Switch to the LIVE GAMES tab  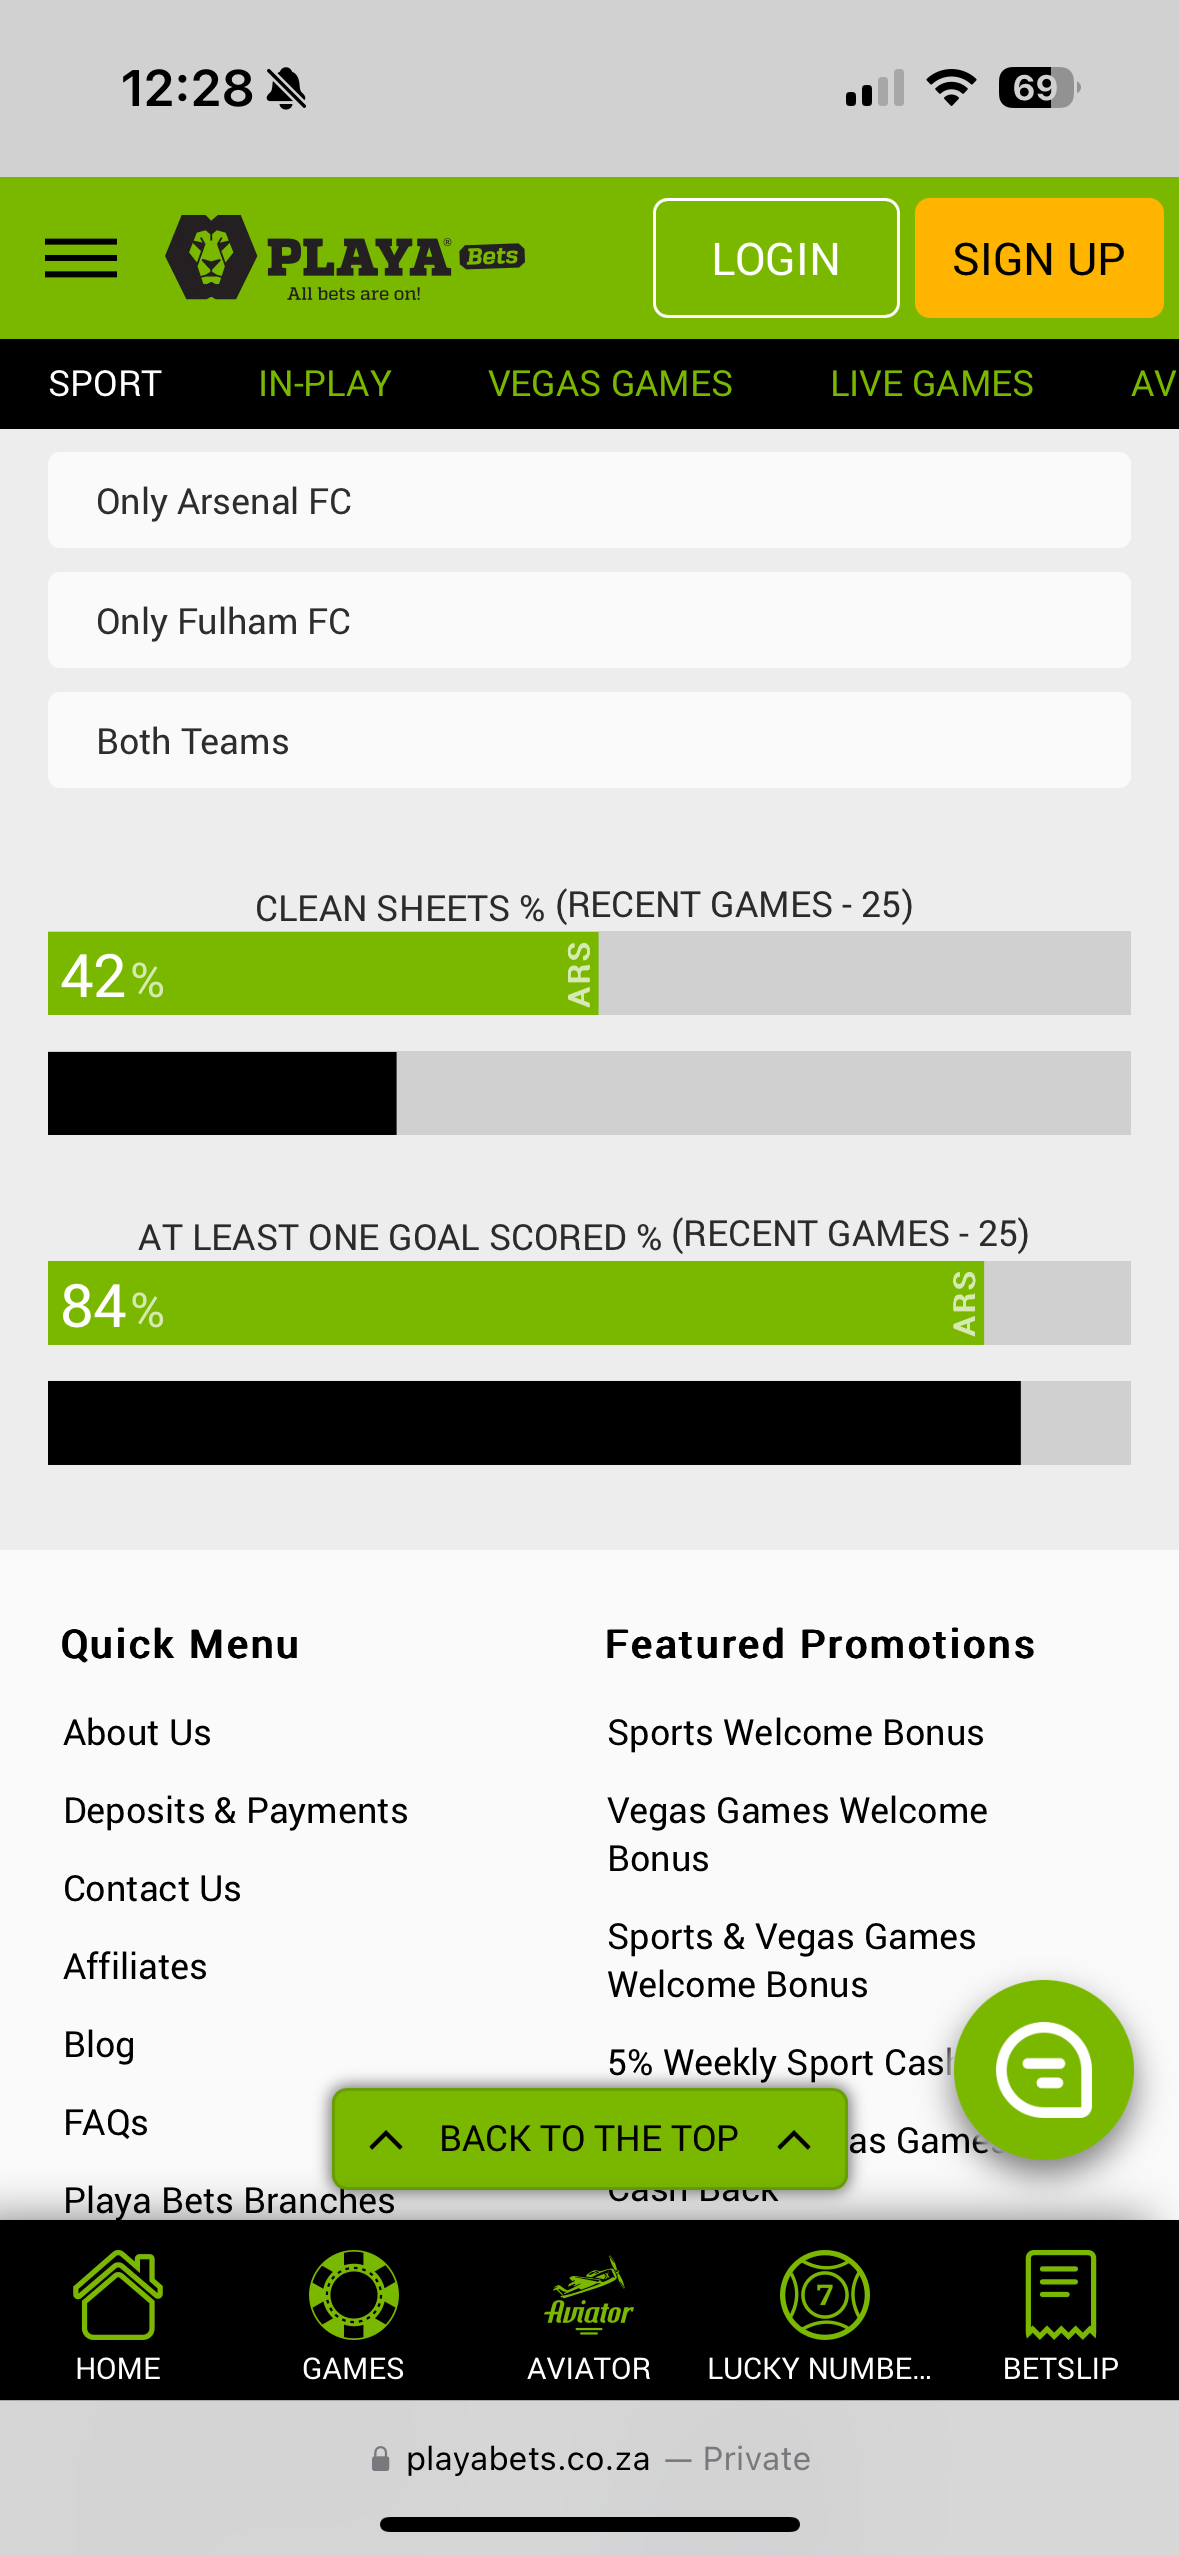(x=931, y=383)
